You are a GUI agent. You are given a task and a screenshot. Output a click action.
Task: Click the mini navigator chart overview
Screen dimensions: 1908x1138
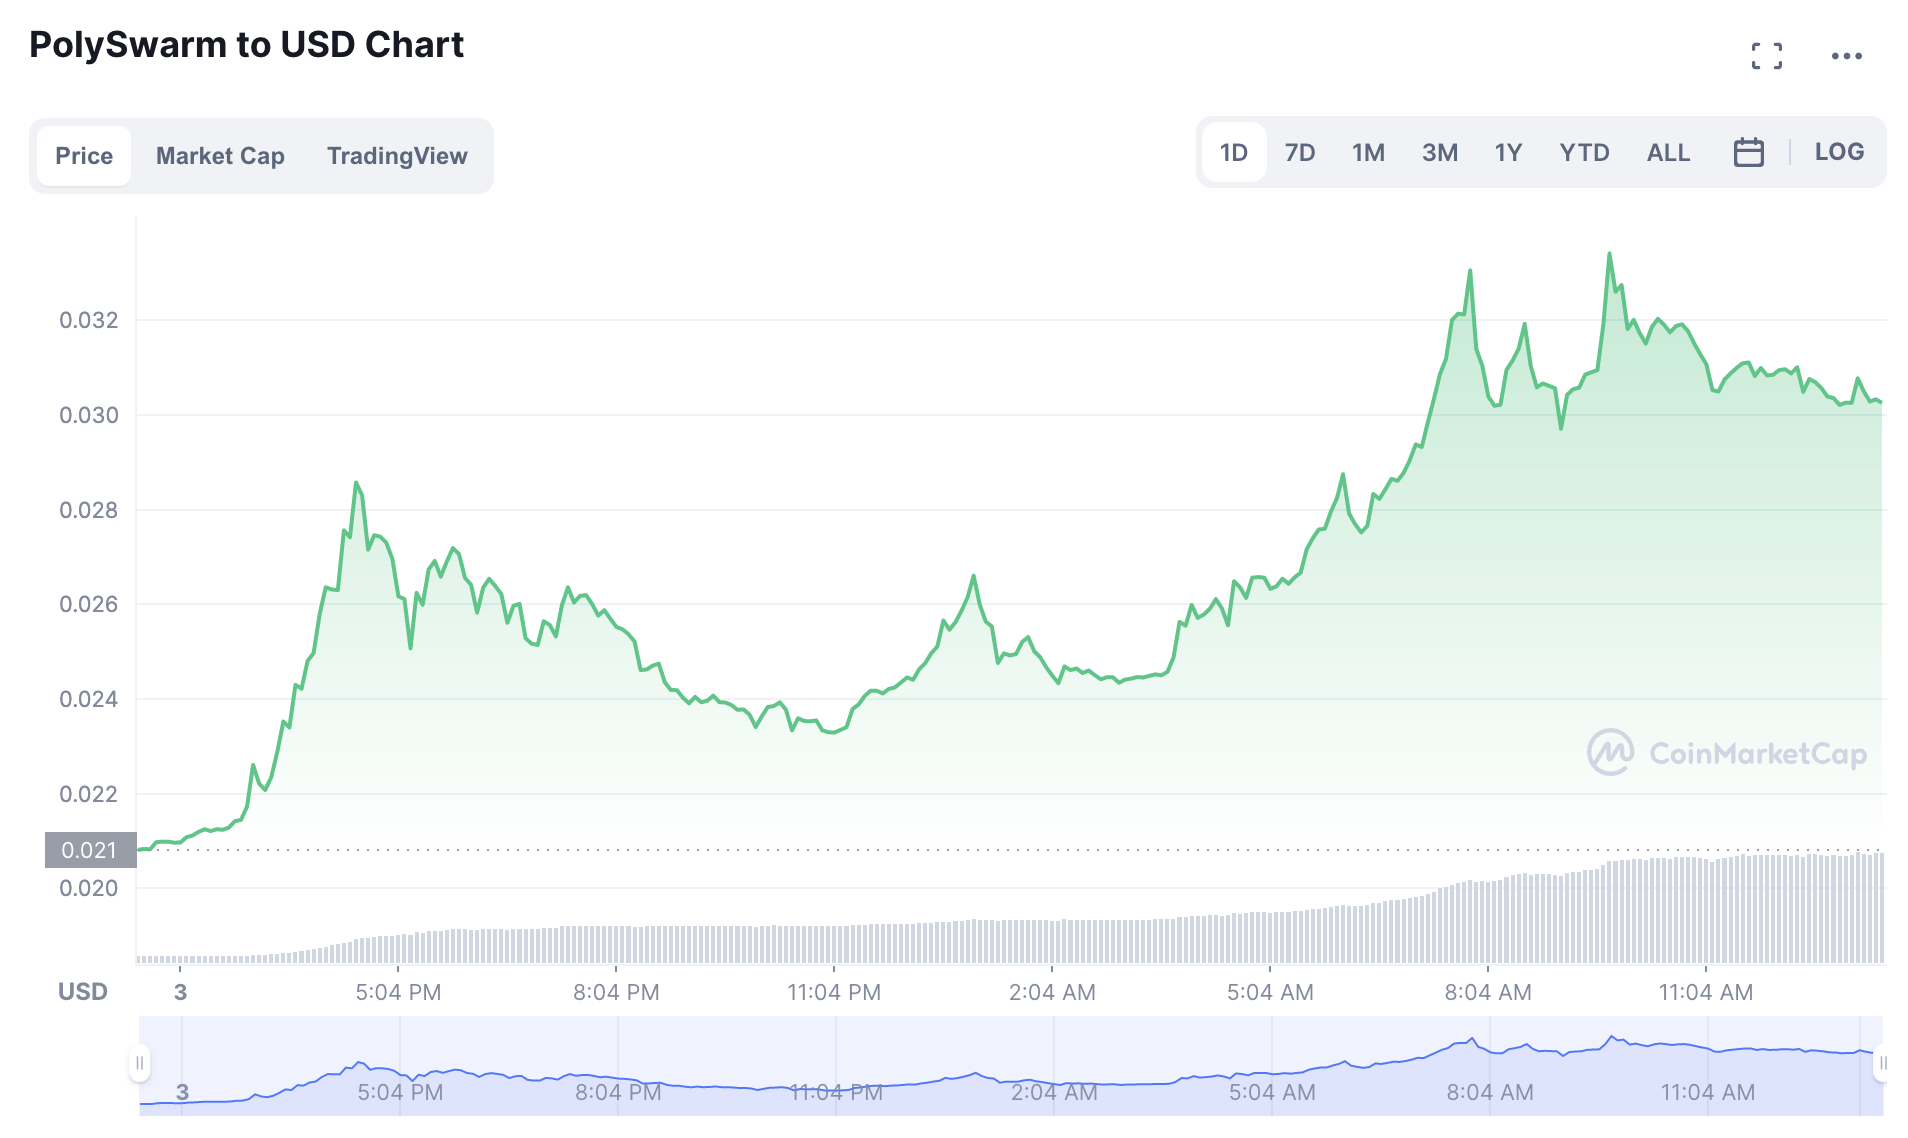tap(1011, 1066)
